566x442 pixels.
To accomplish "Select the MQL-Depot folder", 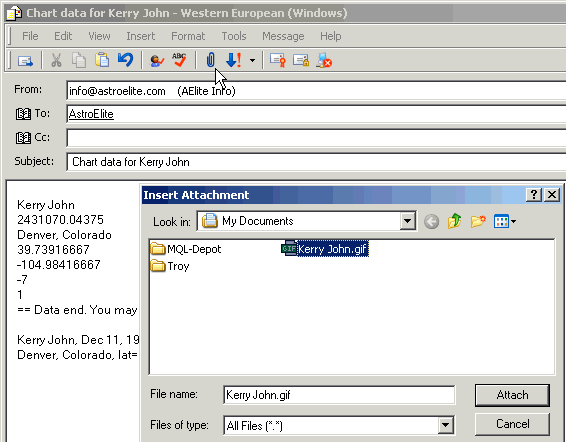I will (x=186, y=249).
